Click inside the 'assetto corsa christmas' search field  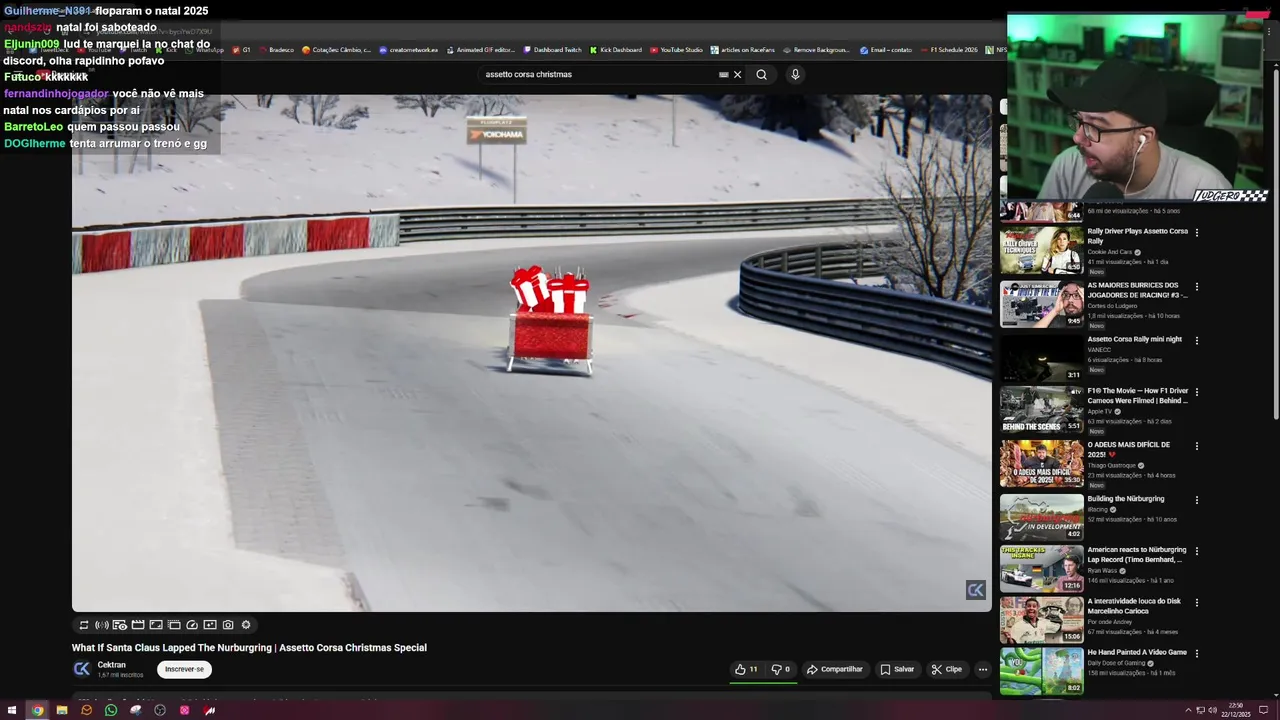[597, 74]
